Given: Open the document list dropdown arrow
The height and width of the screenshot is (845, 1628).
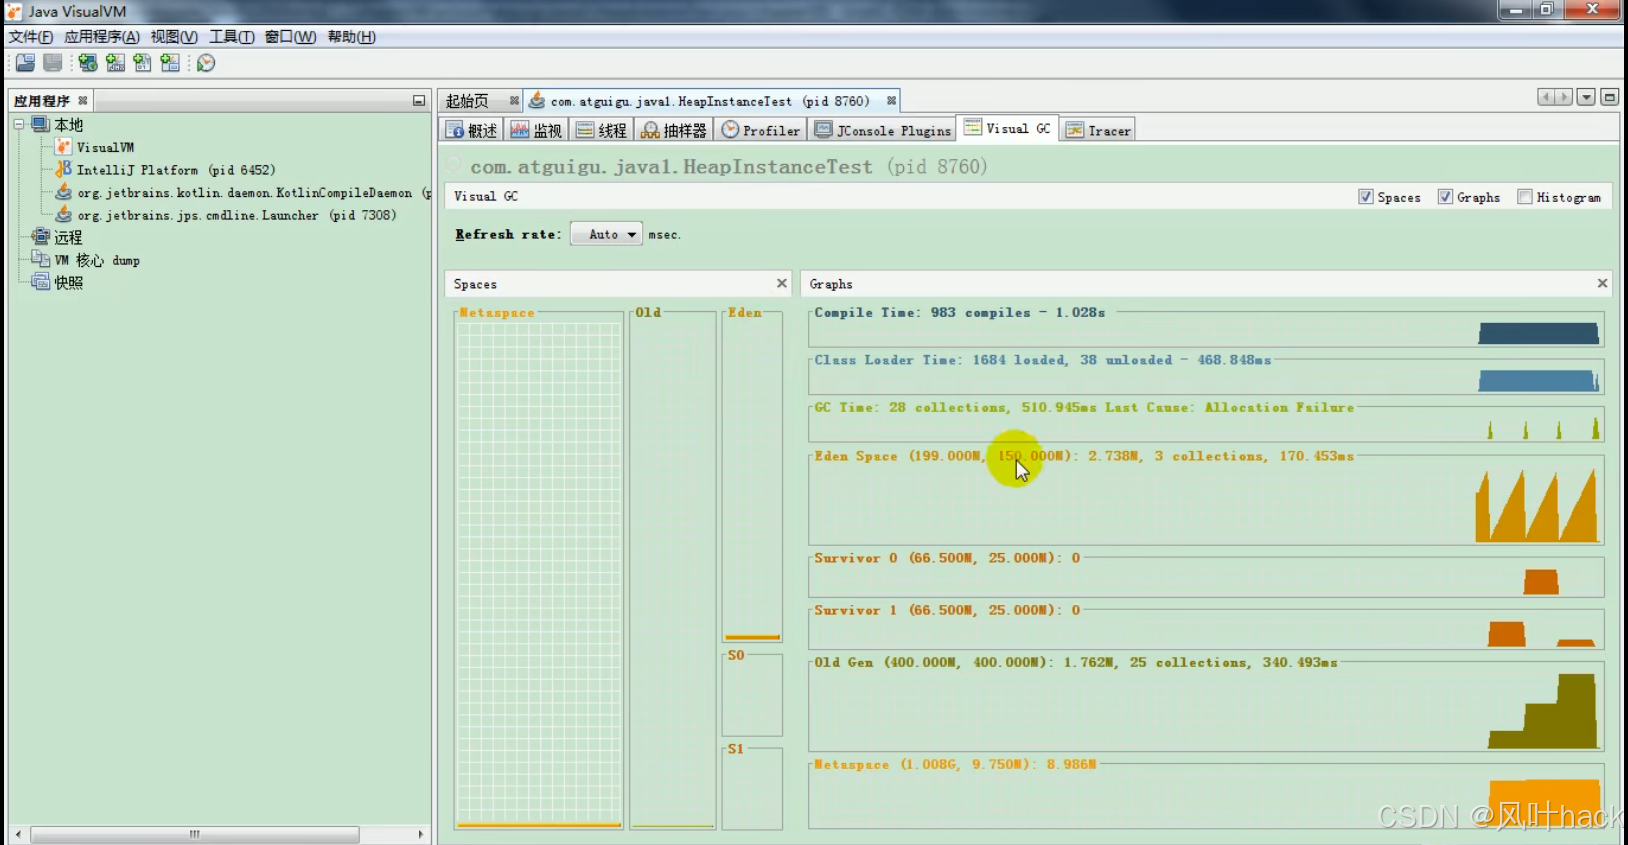Looking at the screenshot, I should pyautogui.click(x=1586, y=97).
